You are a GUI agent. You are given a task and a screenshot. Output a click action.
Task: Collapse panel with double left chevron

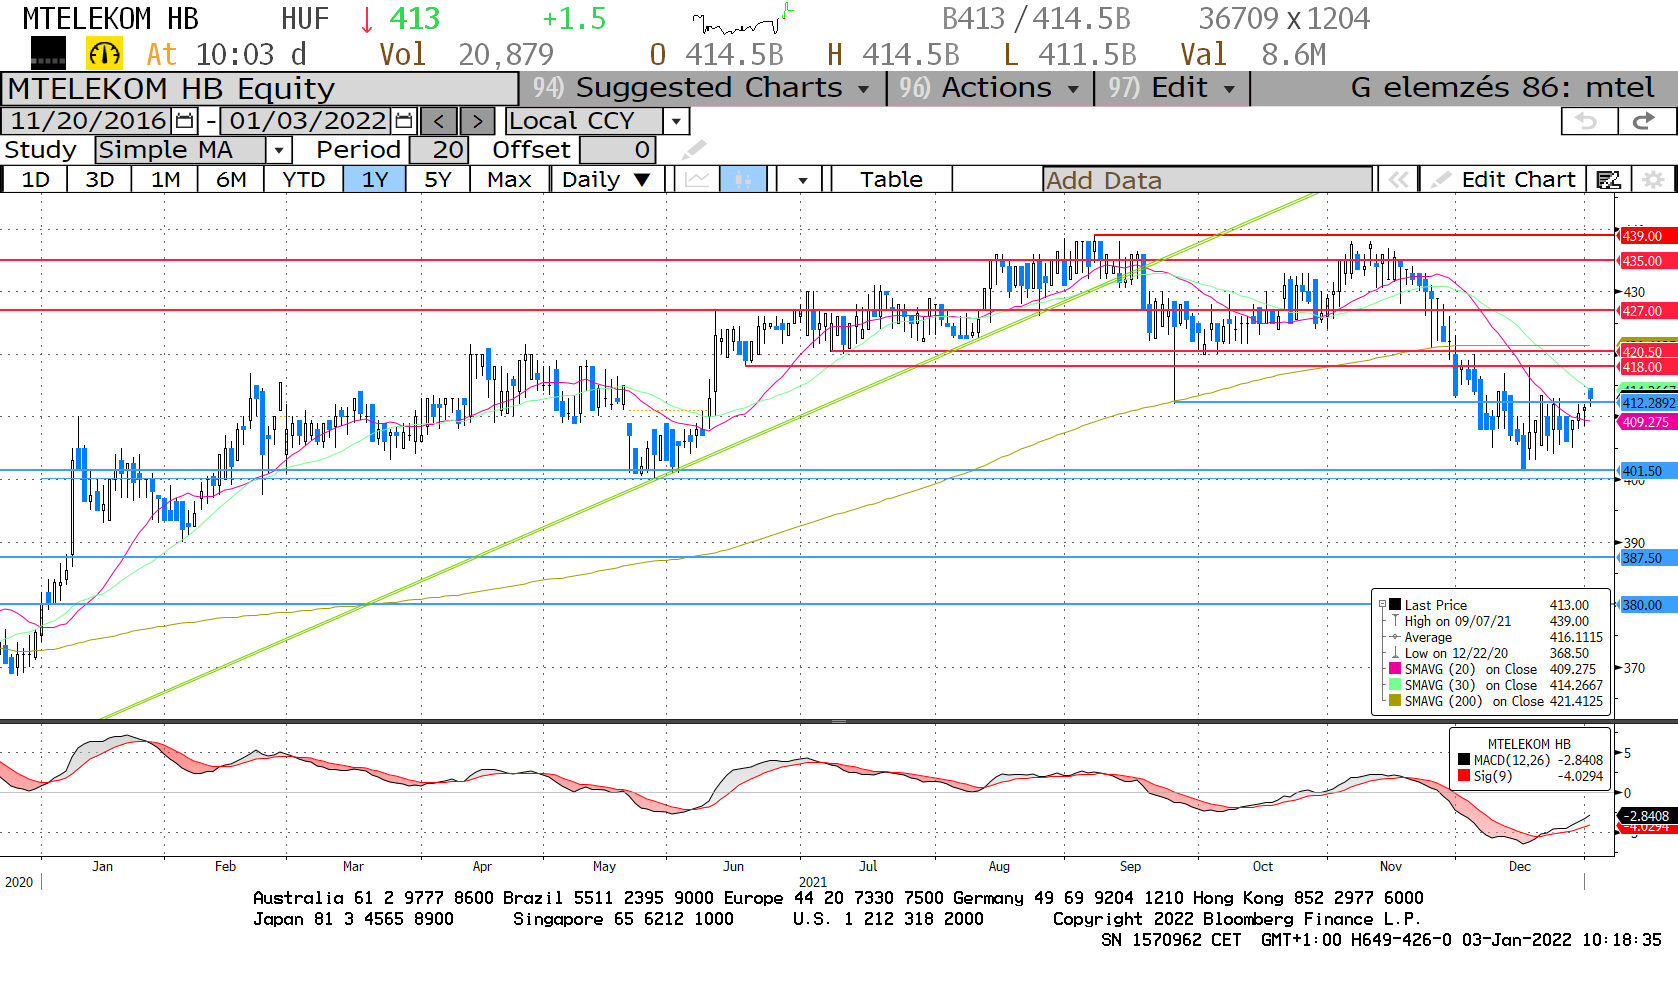pyautogui.click(x=1398, y=180)
